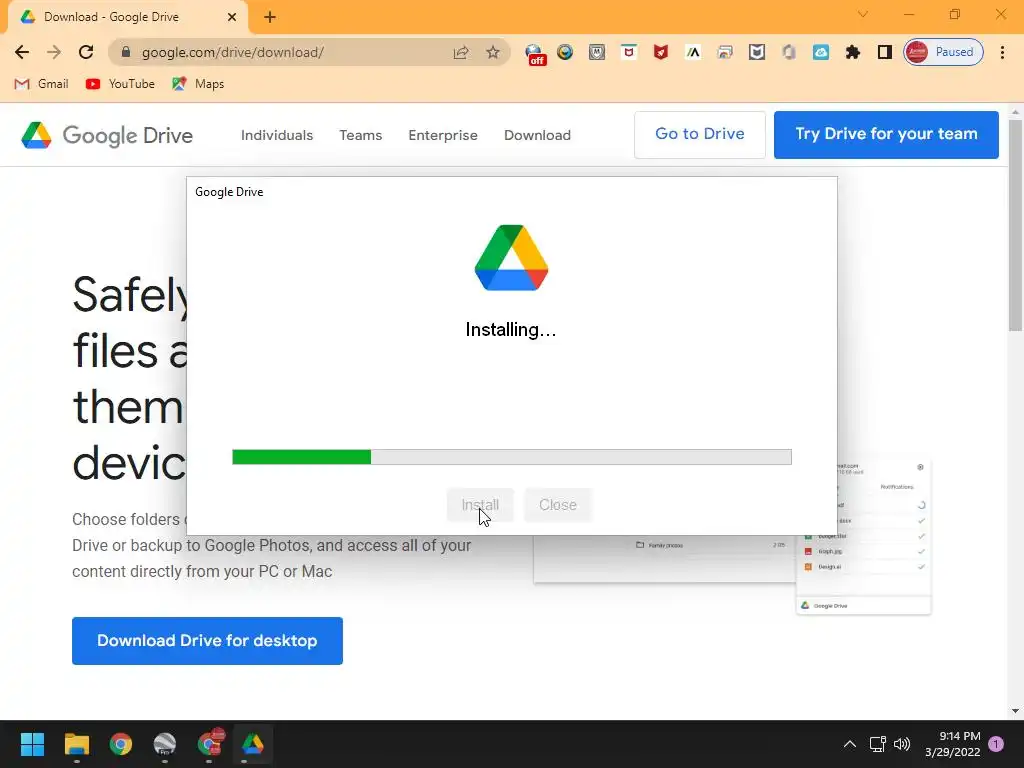This screenshot has width=1024, height=768.
Task: Open the Windows Start menu
Action: point(32,744)
